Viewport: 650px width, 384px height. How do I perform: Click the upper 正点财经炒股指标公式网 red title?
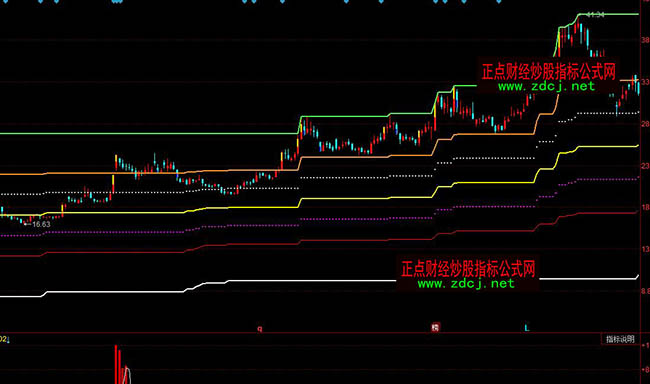point(548,71)
